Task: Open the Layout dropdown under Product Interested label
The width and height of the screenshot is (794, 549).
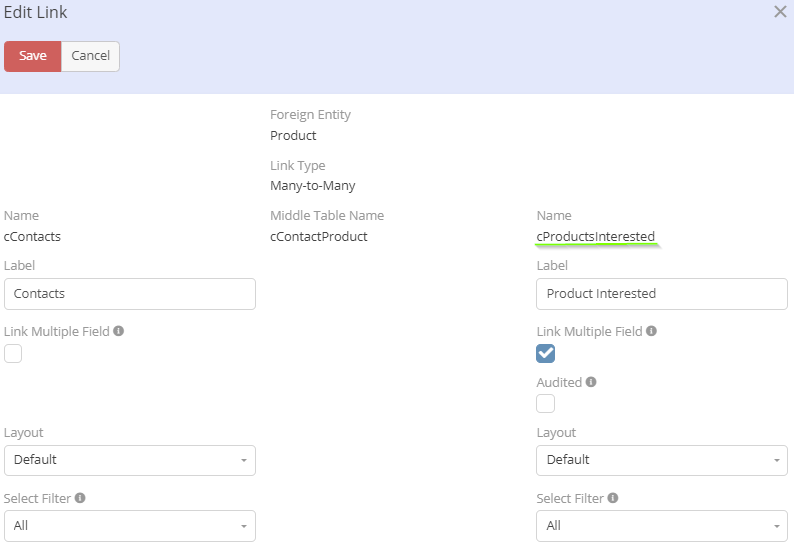Action: coord(662,460)
